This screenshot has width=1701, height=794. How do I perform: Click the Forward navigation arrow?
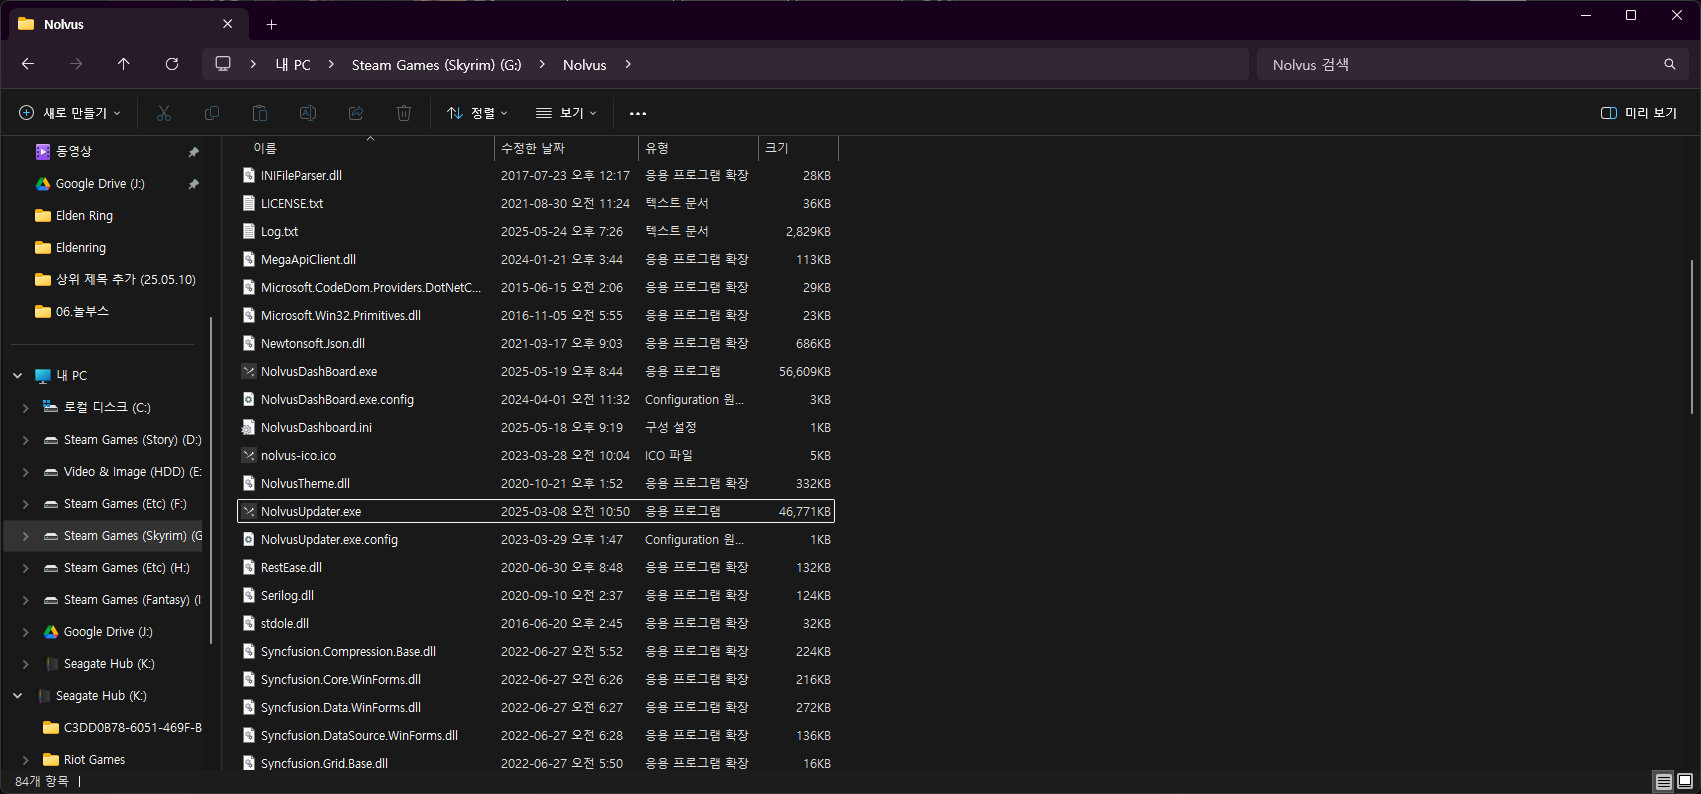point(76,64)
